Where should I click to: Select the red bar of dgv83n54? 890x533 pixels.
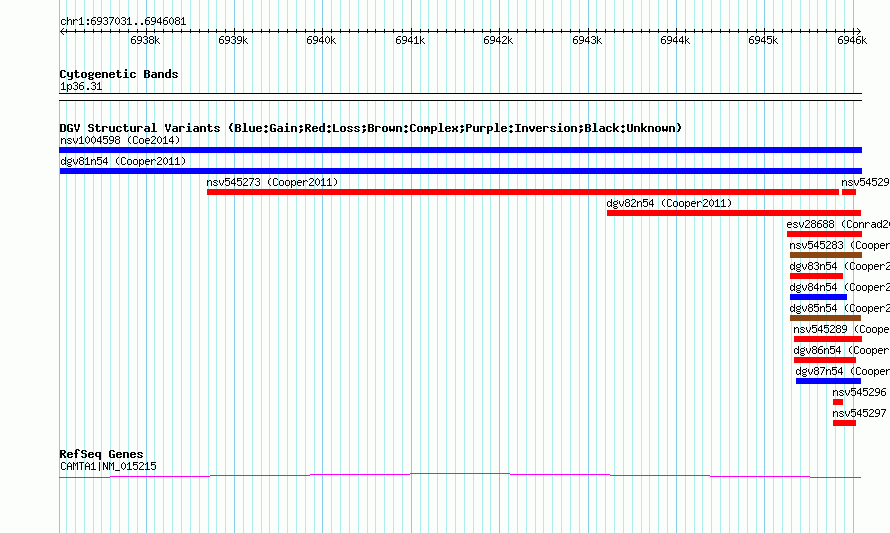[x=816, y=276]
